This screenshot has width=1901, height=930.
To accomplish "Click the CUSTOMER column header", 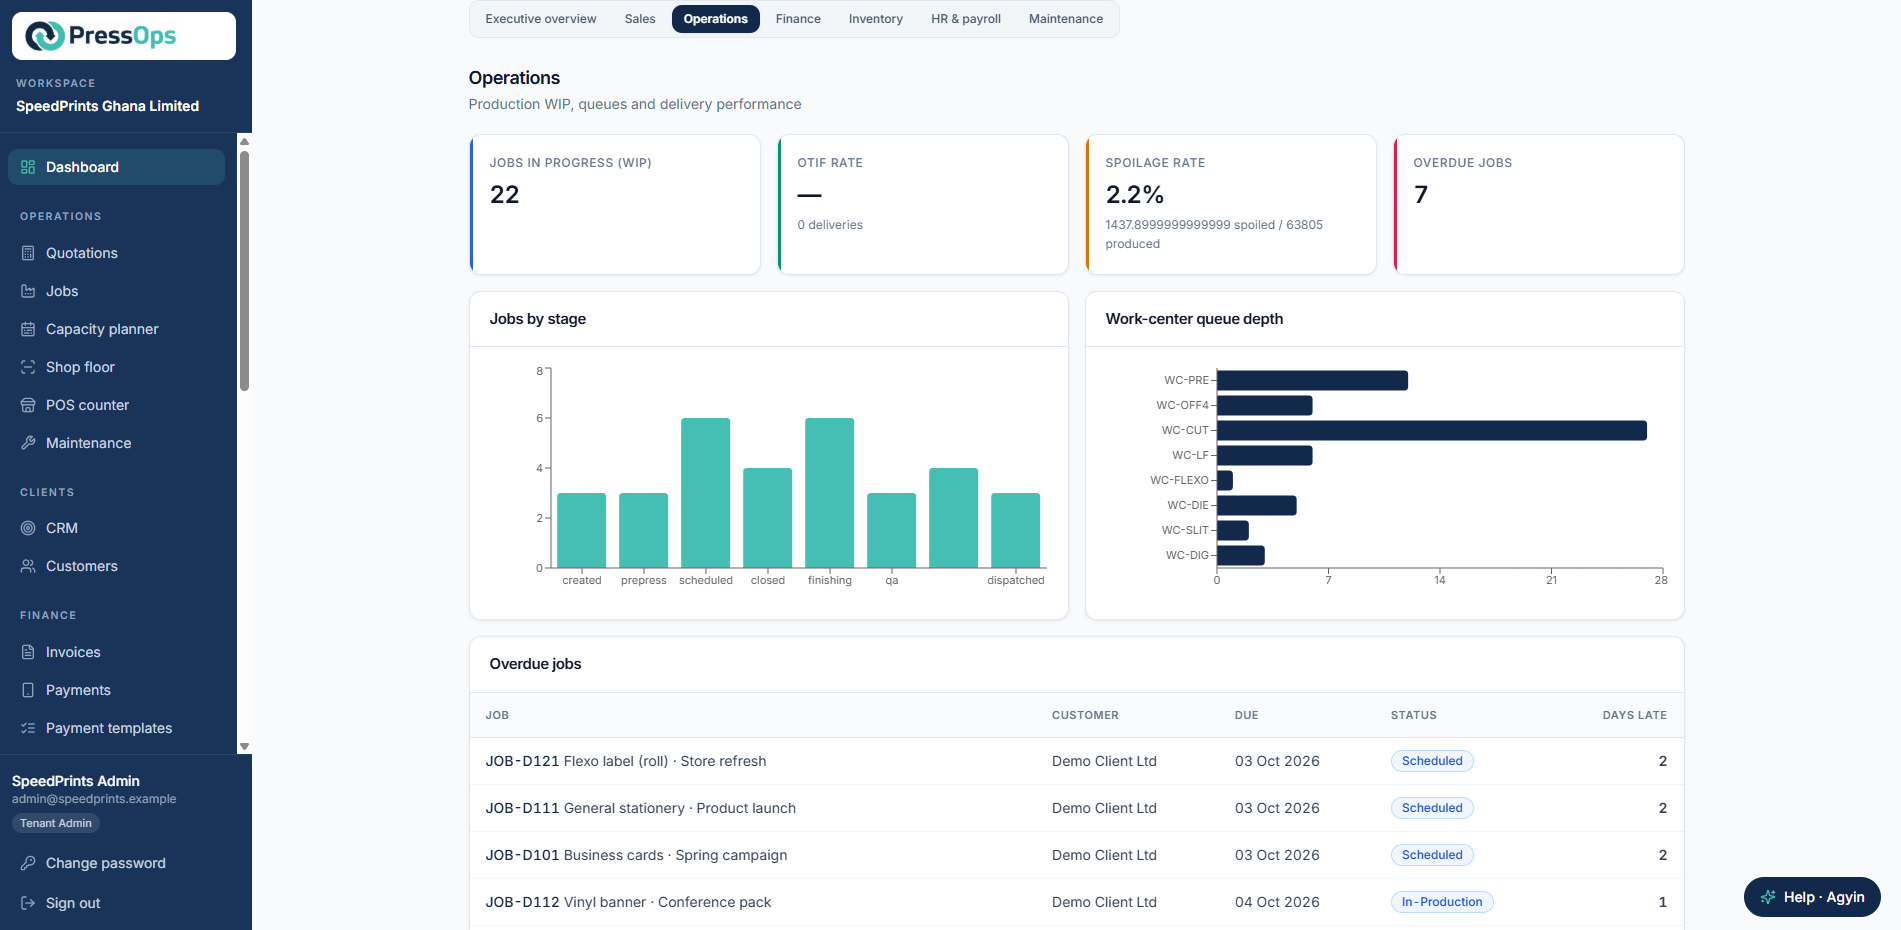I will coord(1085,715).
